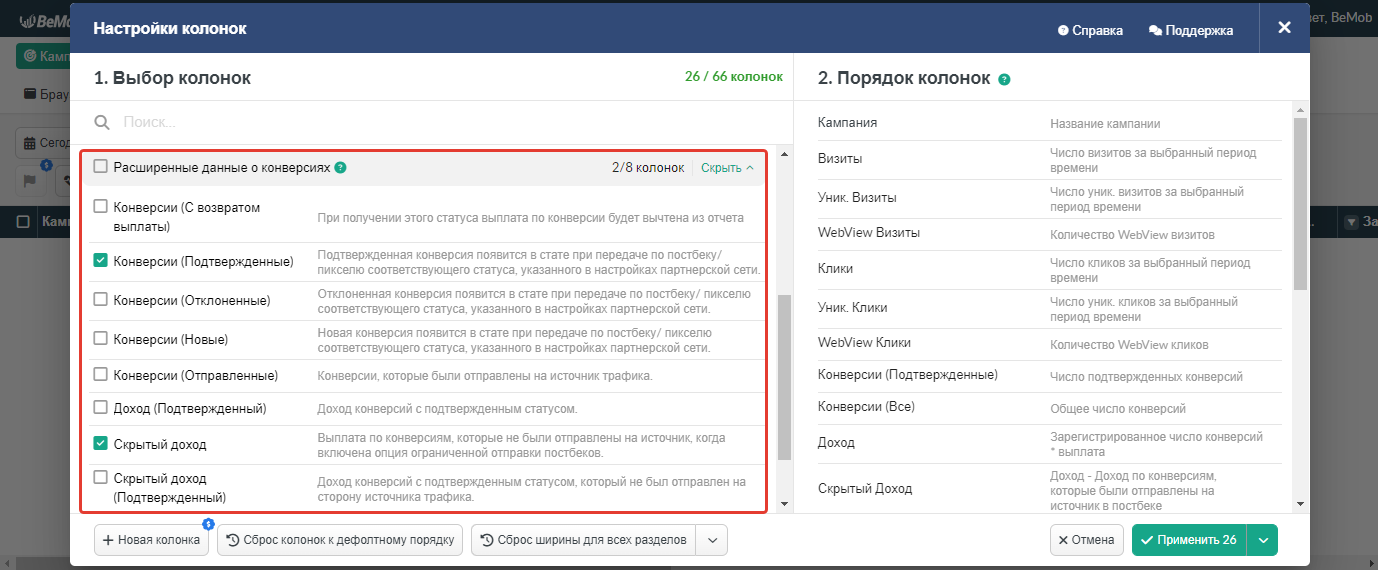Click the scroll-down arrow of column chooser list
The image size is (1378, 570).
pyautogui.click(x=784, y=505)
